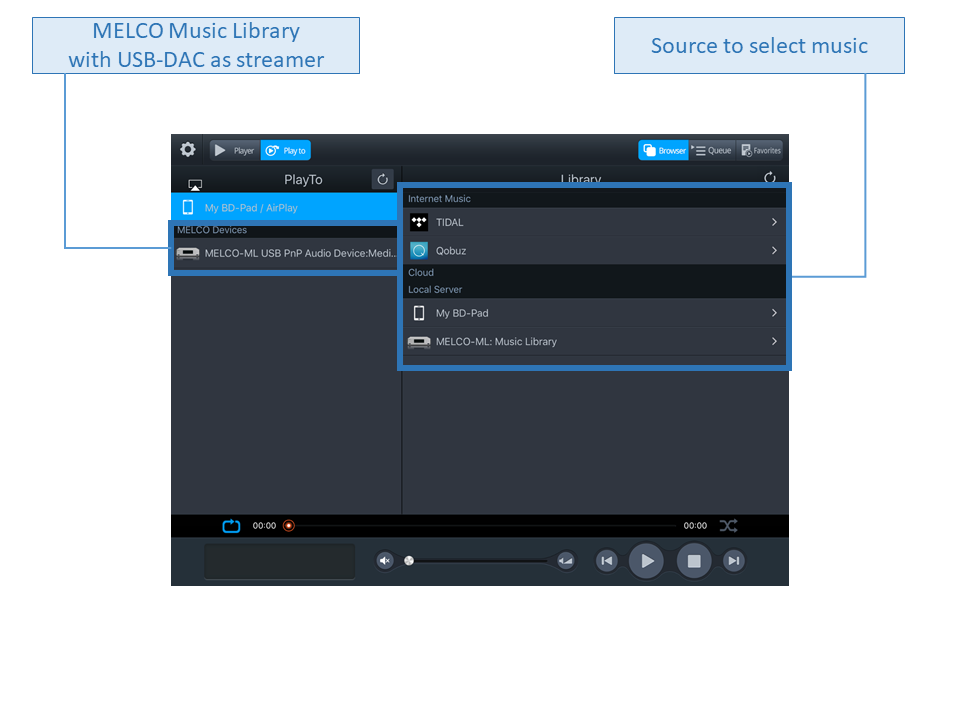Click the playback progress position marker
Screen dimensions: 960x720
(289, 526)
